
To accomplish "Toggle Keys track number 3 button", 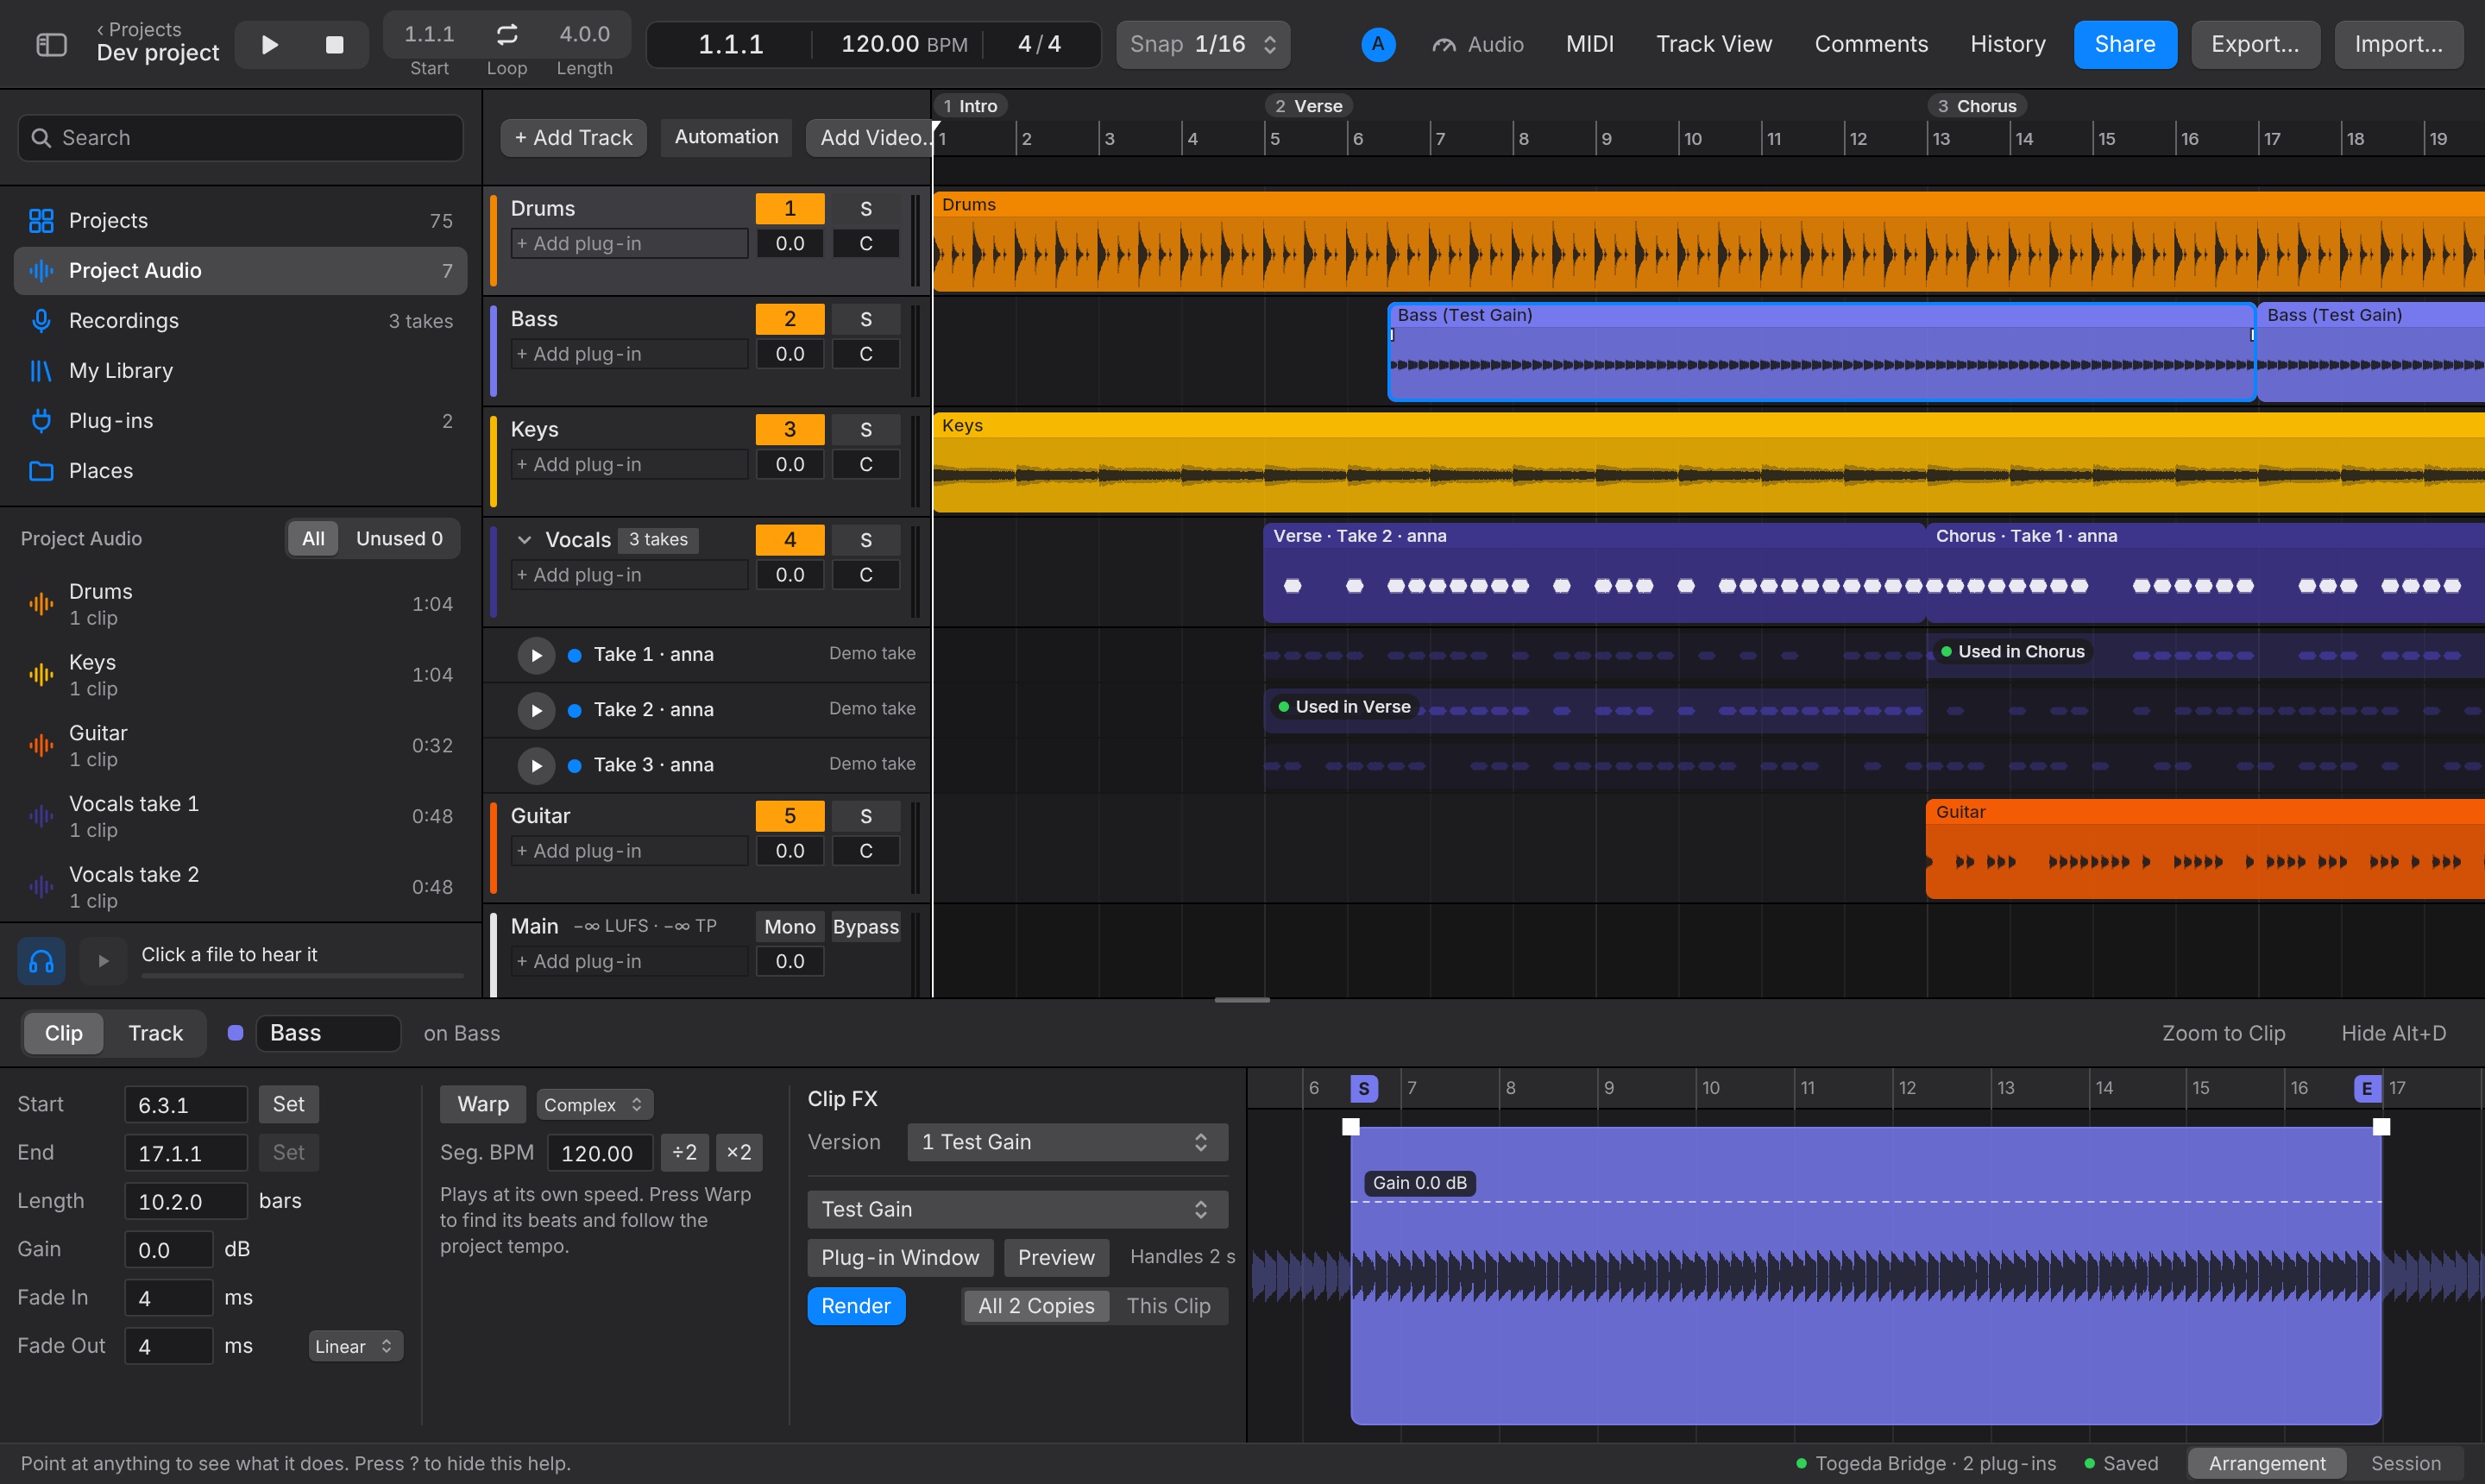I will 789,429.
